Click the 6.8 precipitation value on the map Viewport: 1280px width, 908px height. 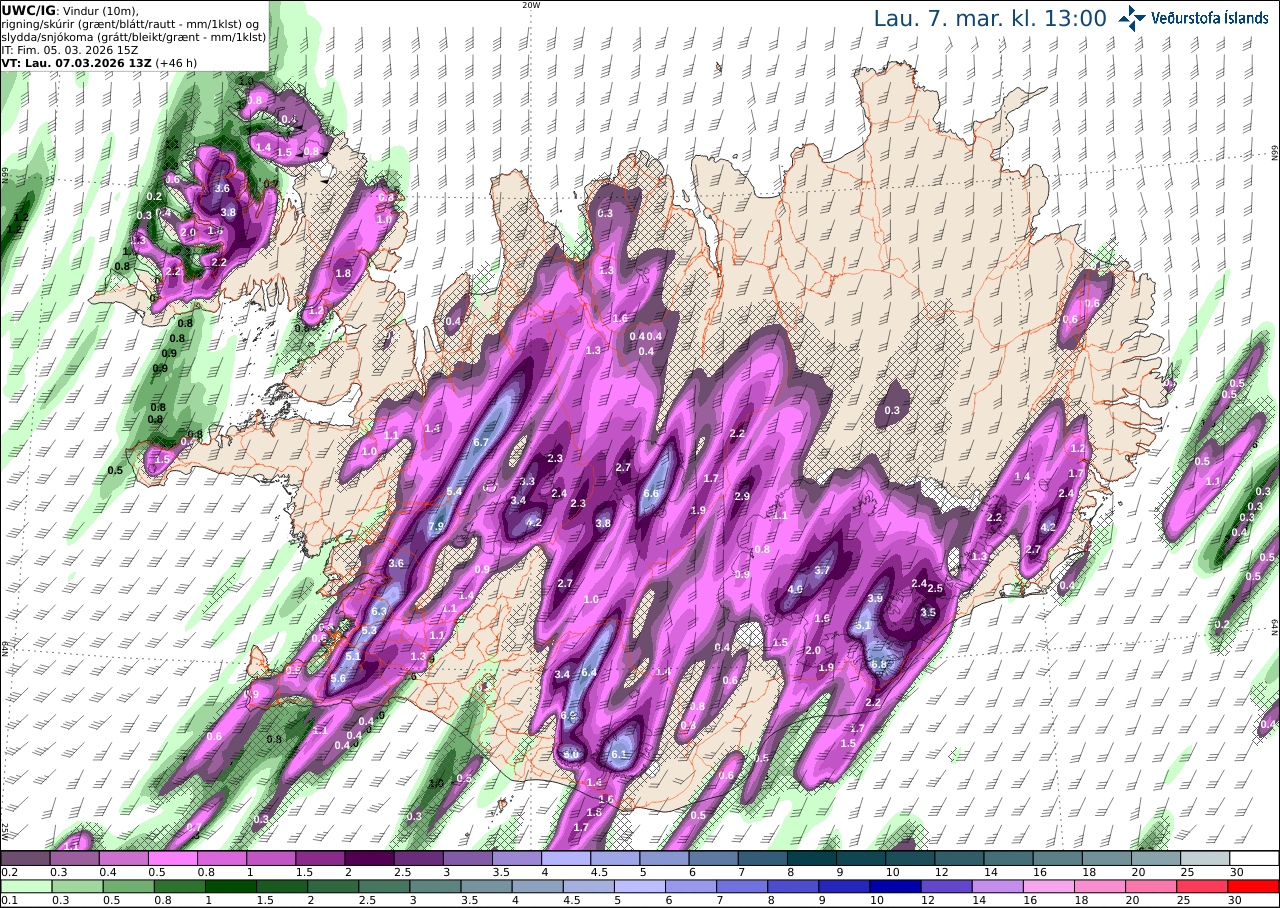(879, 664)
